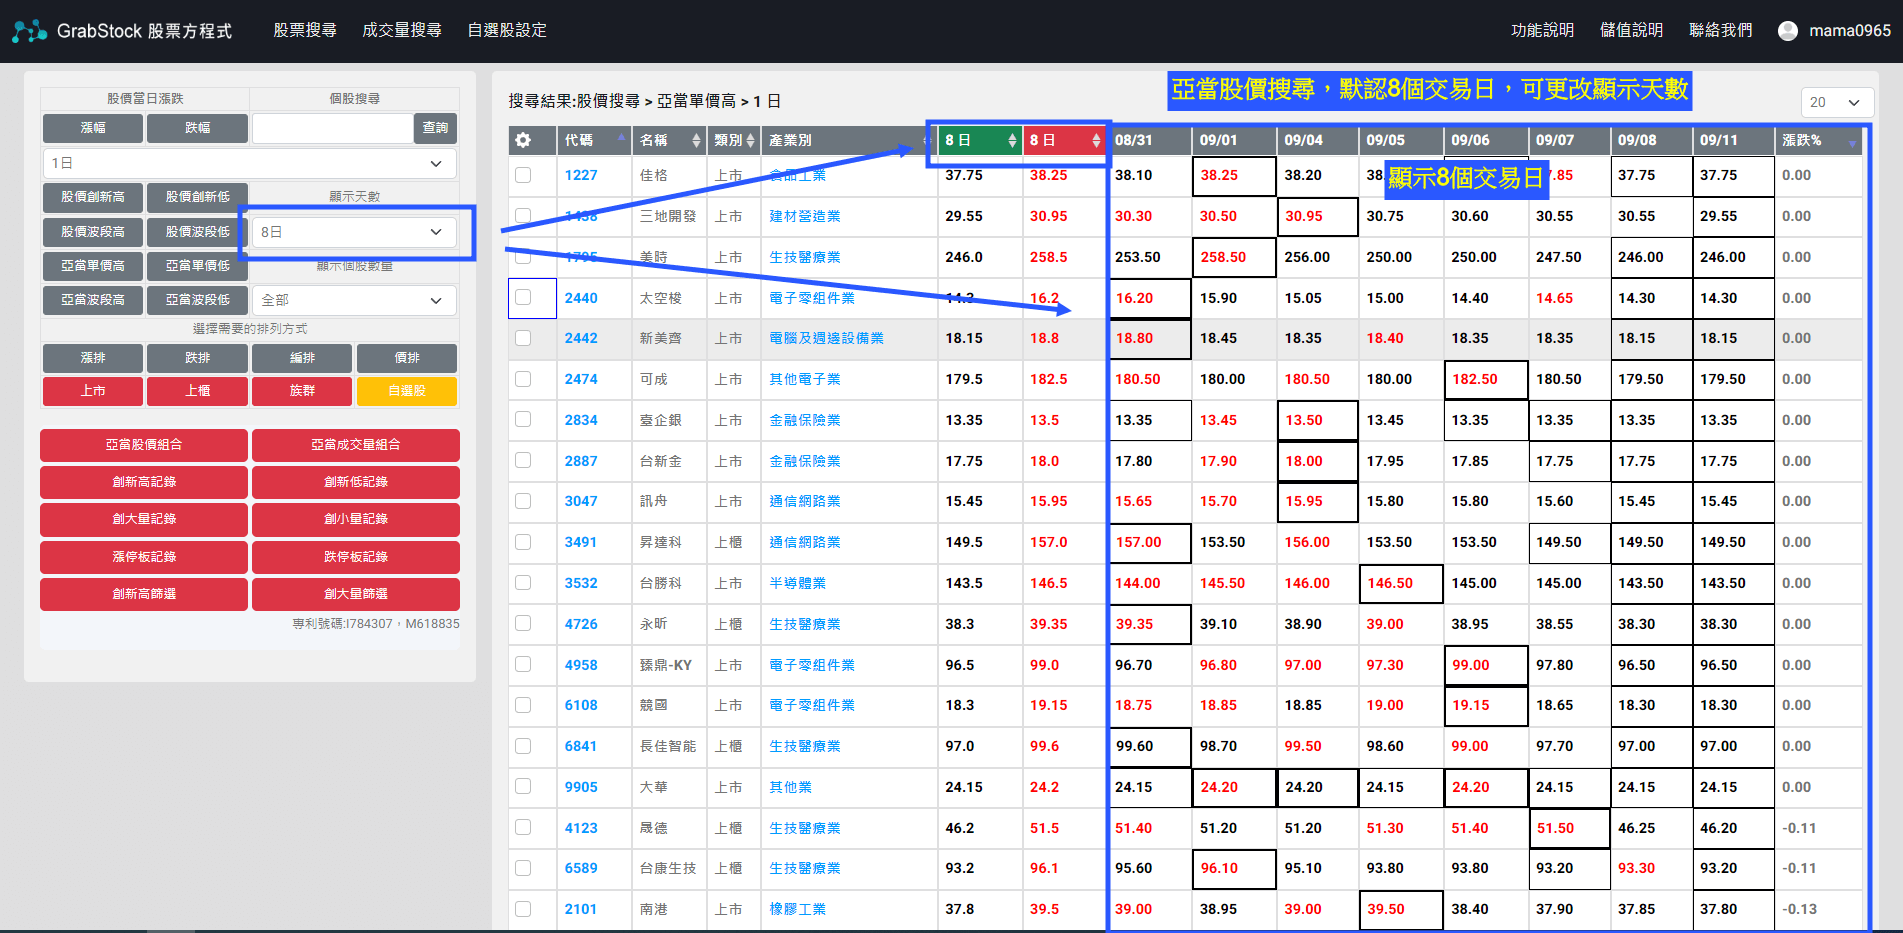Sort by 類別 column sort arrows
The image size is (1903, 933).
(749, 141)
